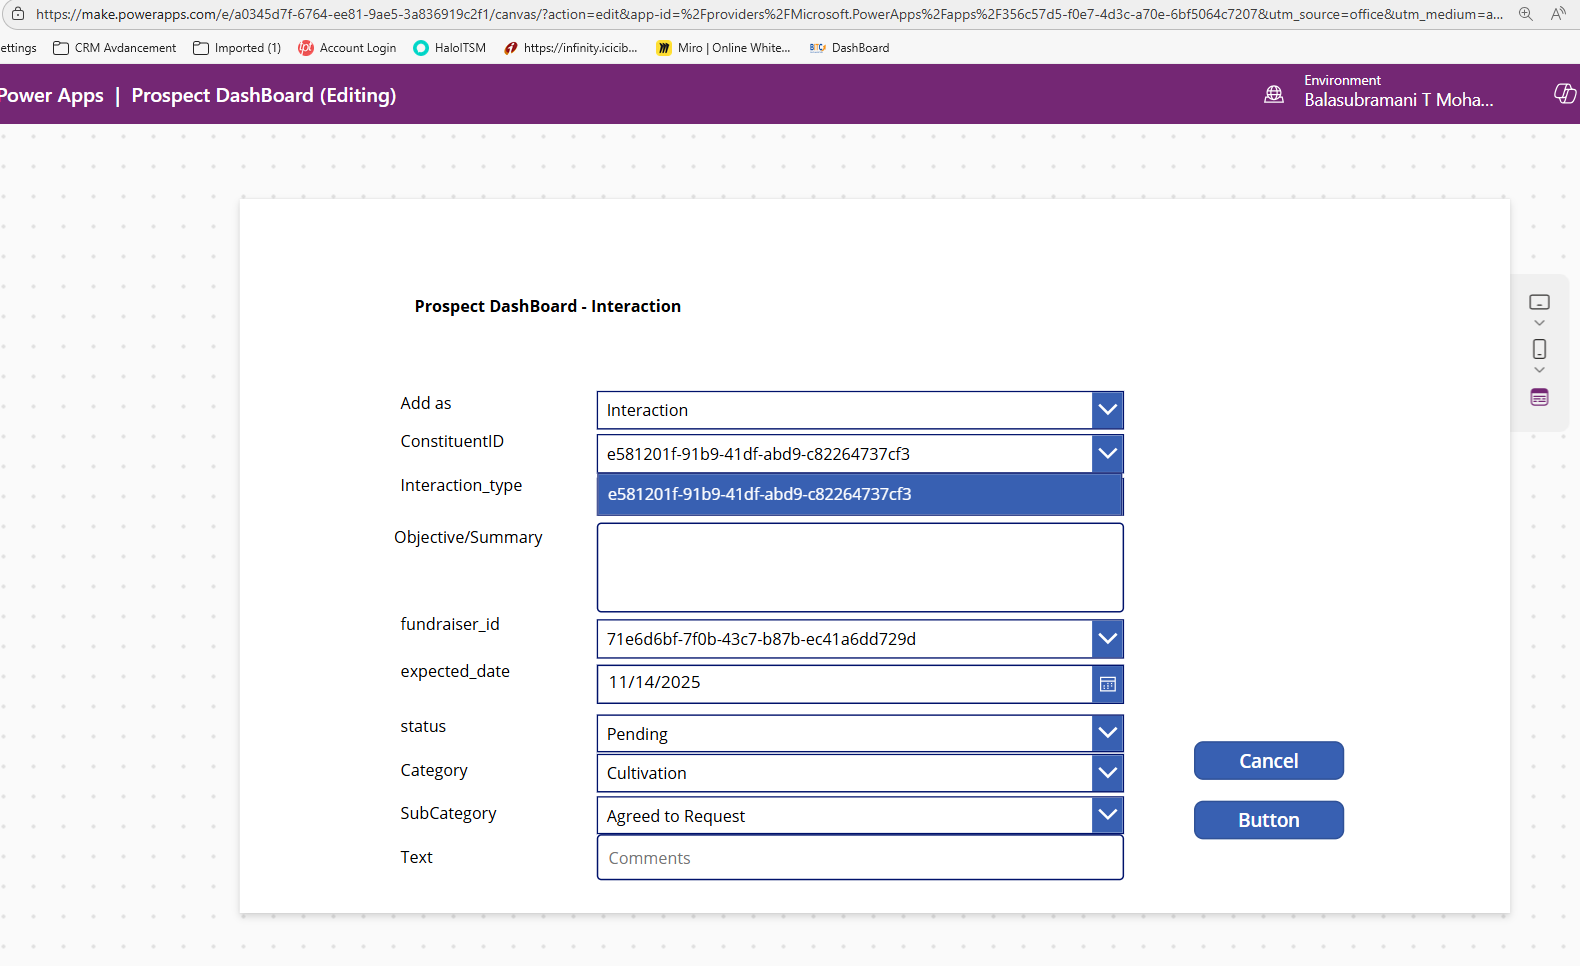Click the zoom magnifier icon in address bar
Viewport: 1580px width, 966px height.
[x=1525, y=14]
